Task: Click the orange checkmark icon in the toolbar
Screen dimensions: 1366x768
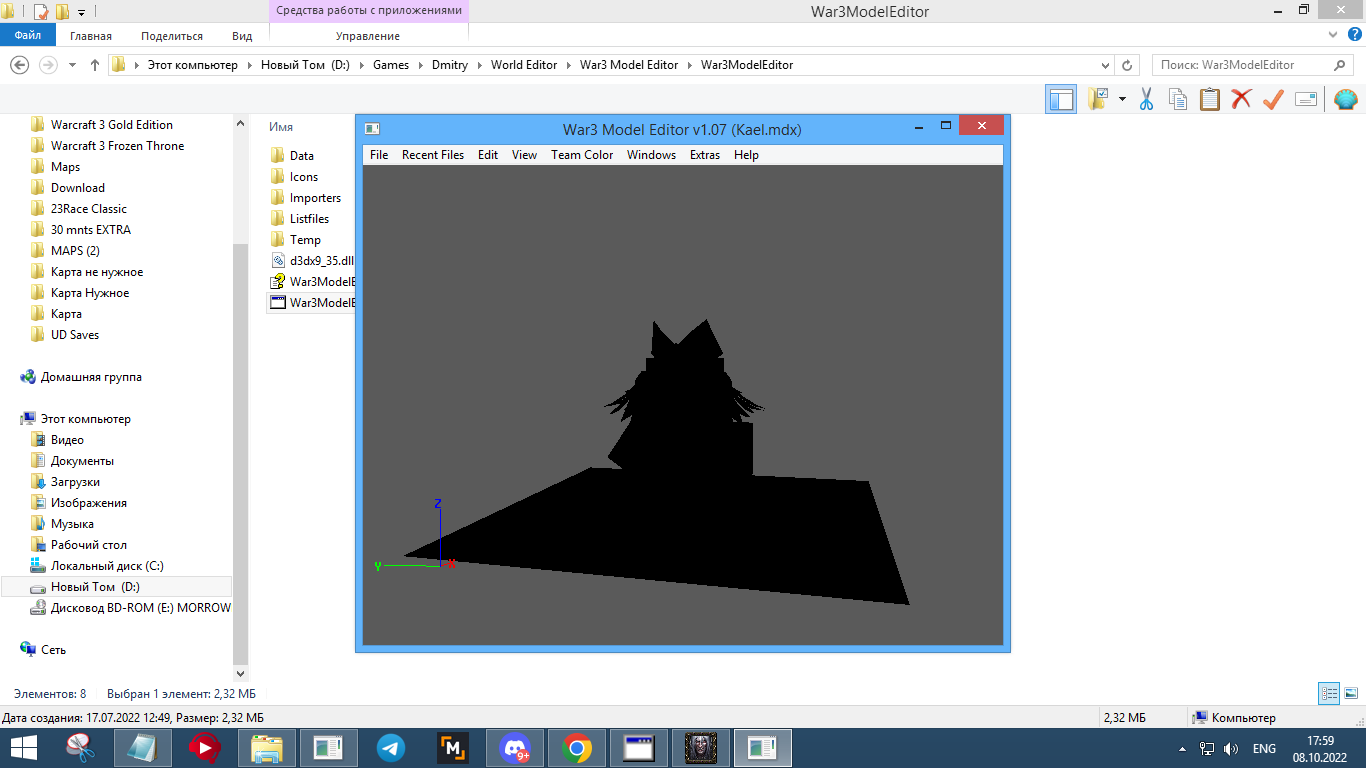Action: (x=1273, y=99)
